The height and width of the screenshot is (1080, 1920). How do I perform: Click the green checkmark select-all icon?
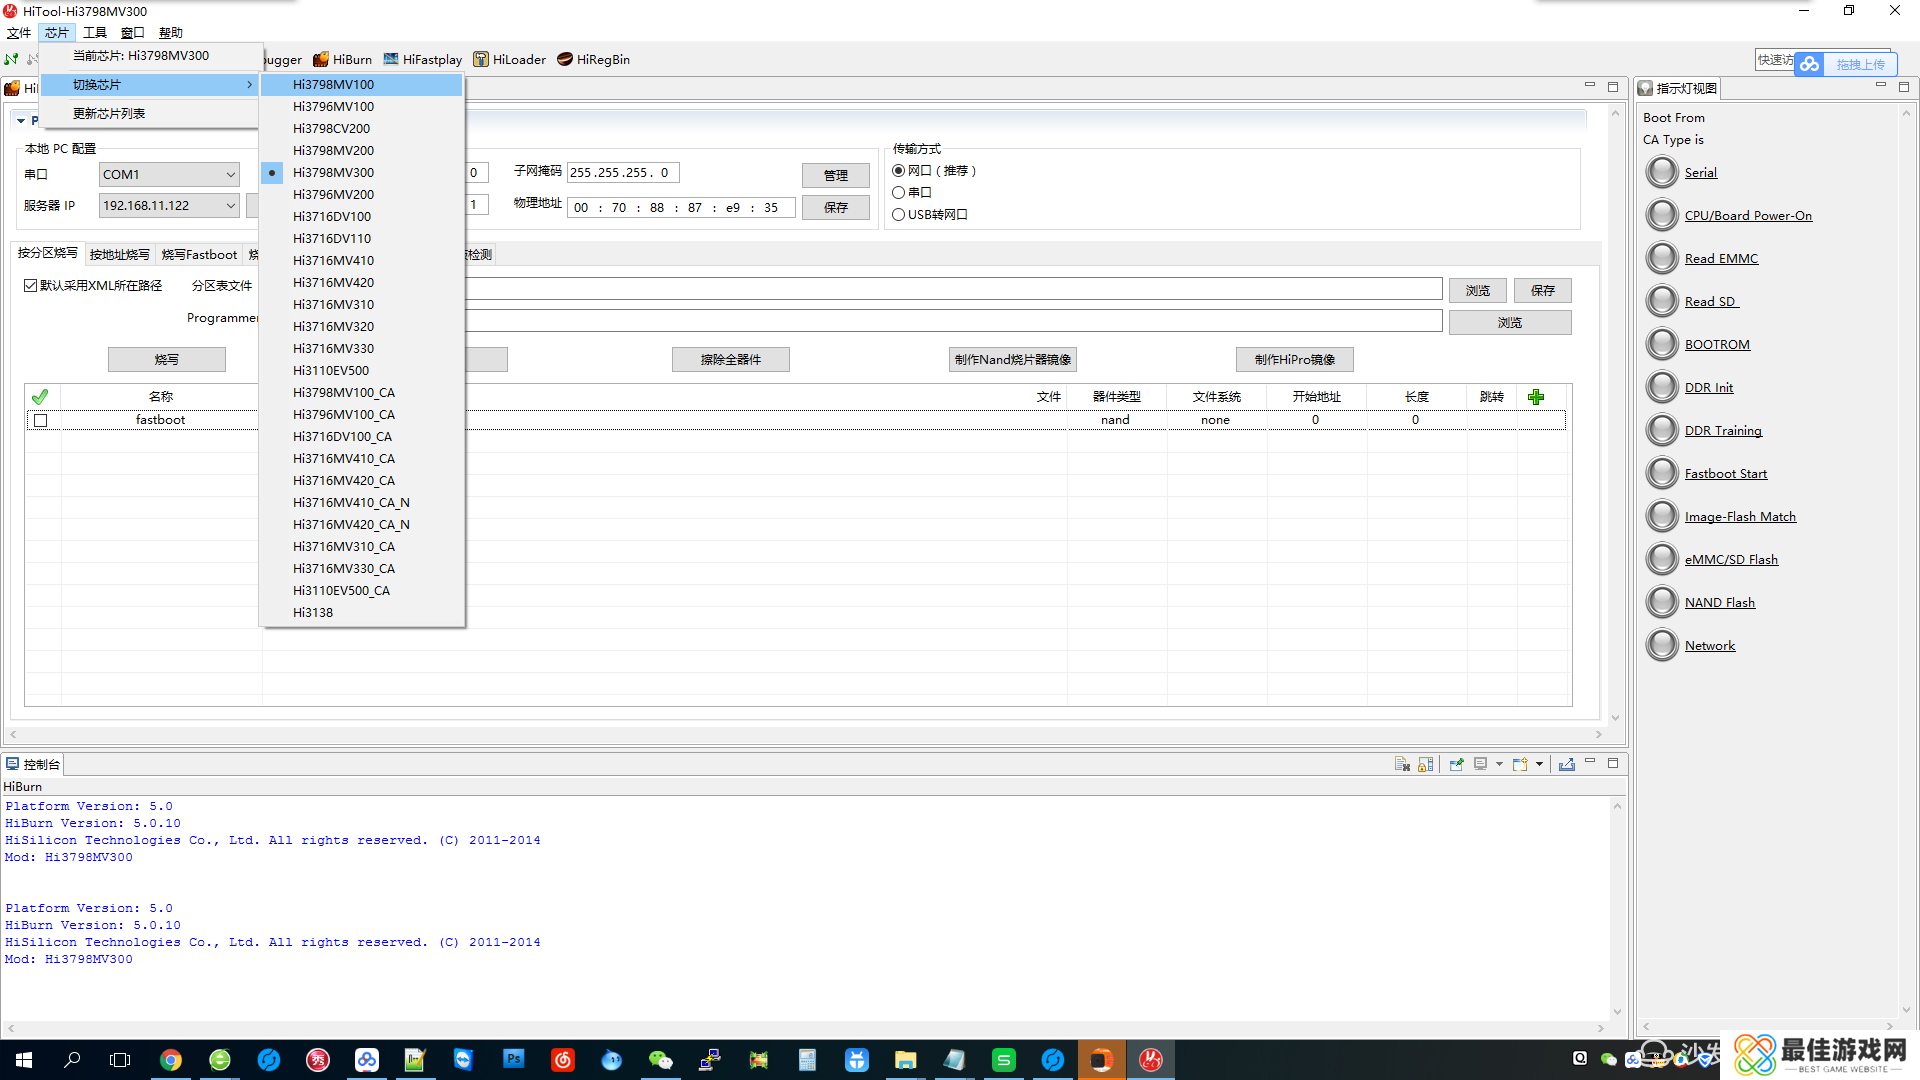(40, 397)
